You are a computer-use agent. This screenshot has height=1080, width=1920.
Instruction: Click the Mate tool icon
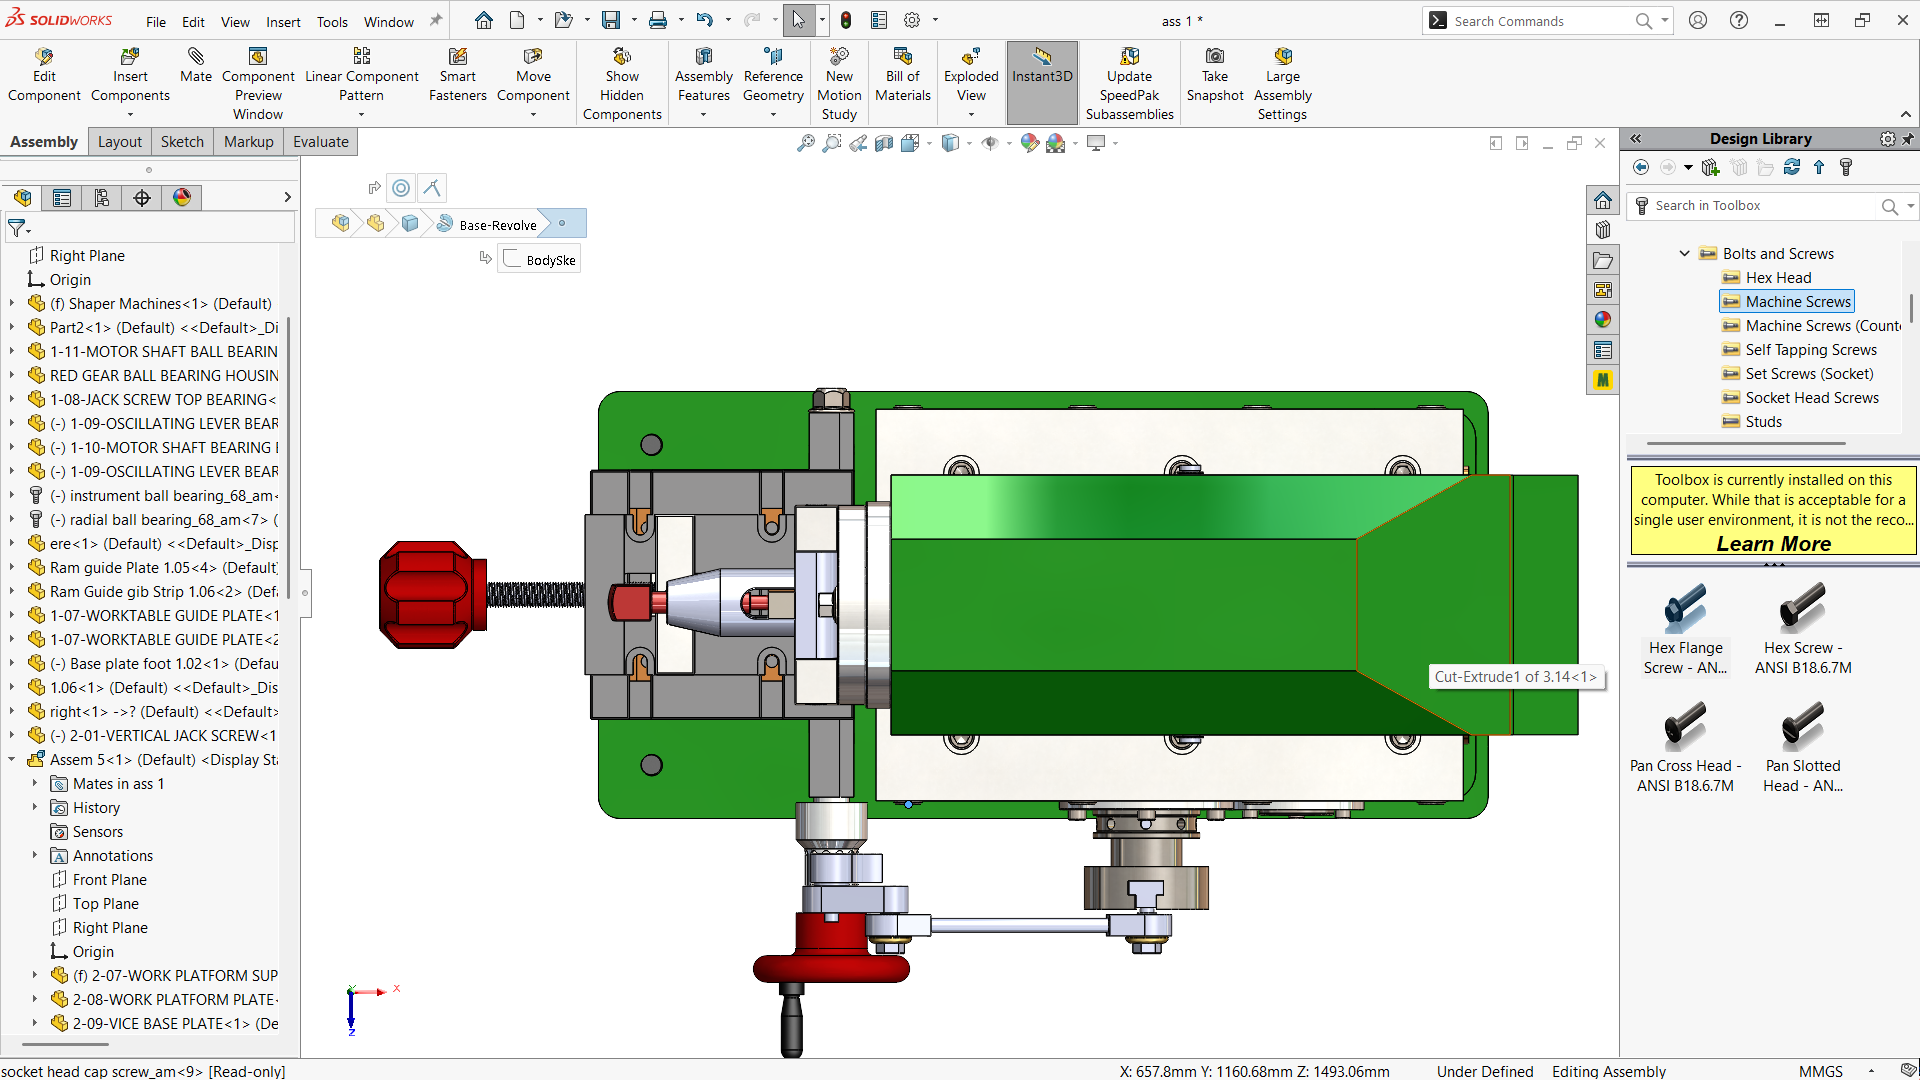(x=196, y=57)
